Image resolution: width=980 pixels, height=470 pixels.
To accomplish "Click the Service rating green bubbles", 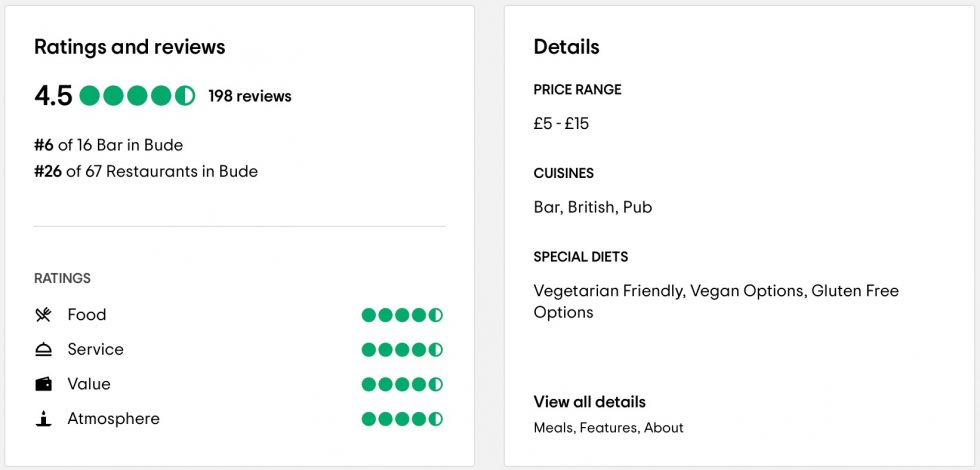I will (x=402, y=350).
